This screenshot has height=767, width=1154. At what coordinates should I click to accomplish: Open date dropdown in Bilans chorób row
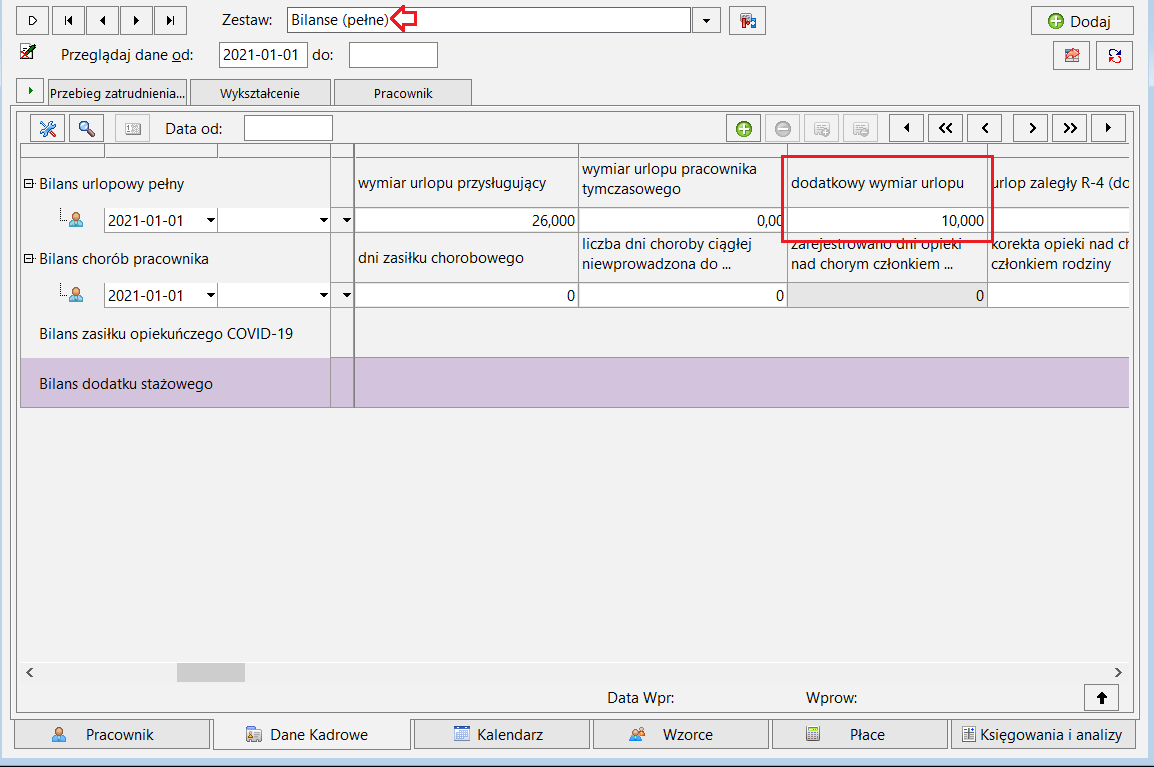click(x=210, y=295)
